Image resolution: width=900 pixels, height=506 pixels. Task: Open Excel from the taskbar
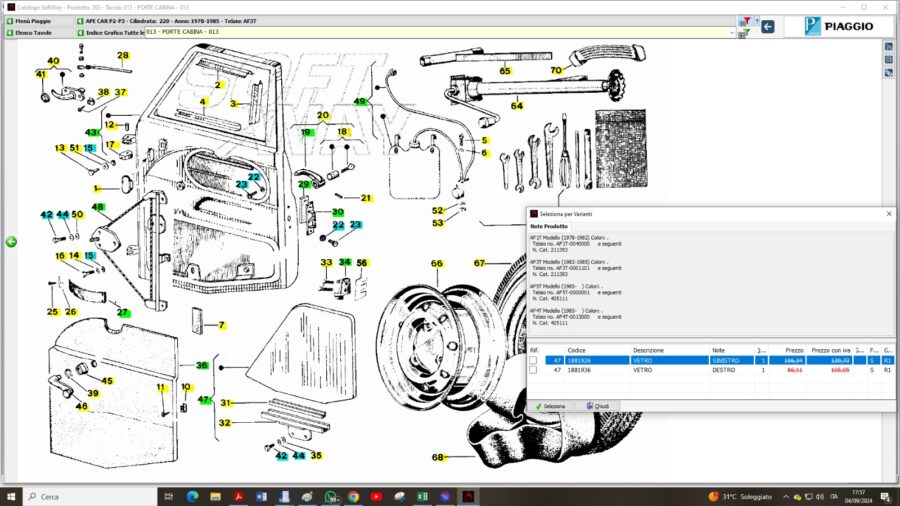tap(422, 496)
